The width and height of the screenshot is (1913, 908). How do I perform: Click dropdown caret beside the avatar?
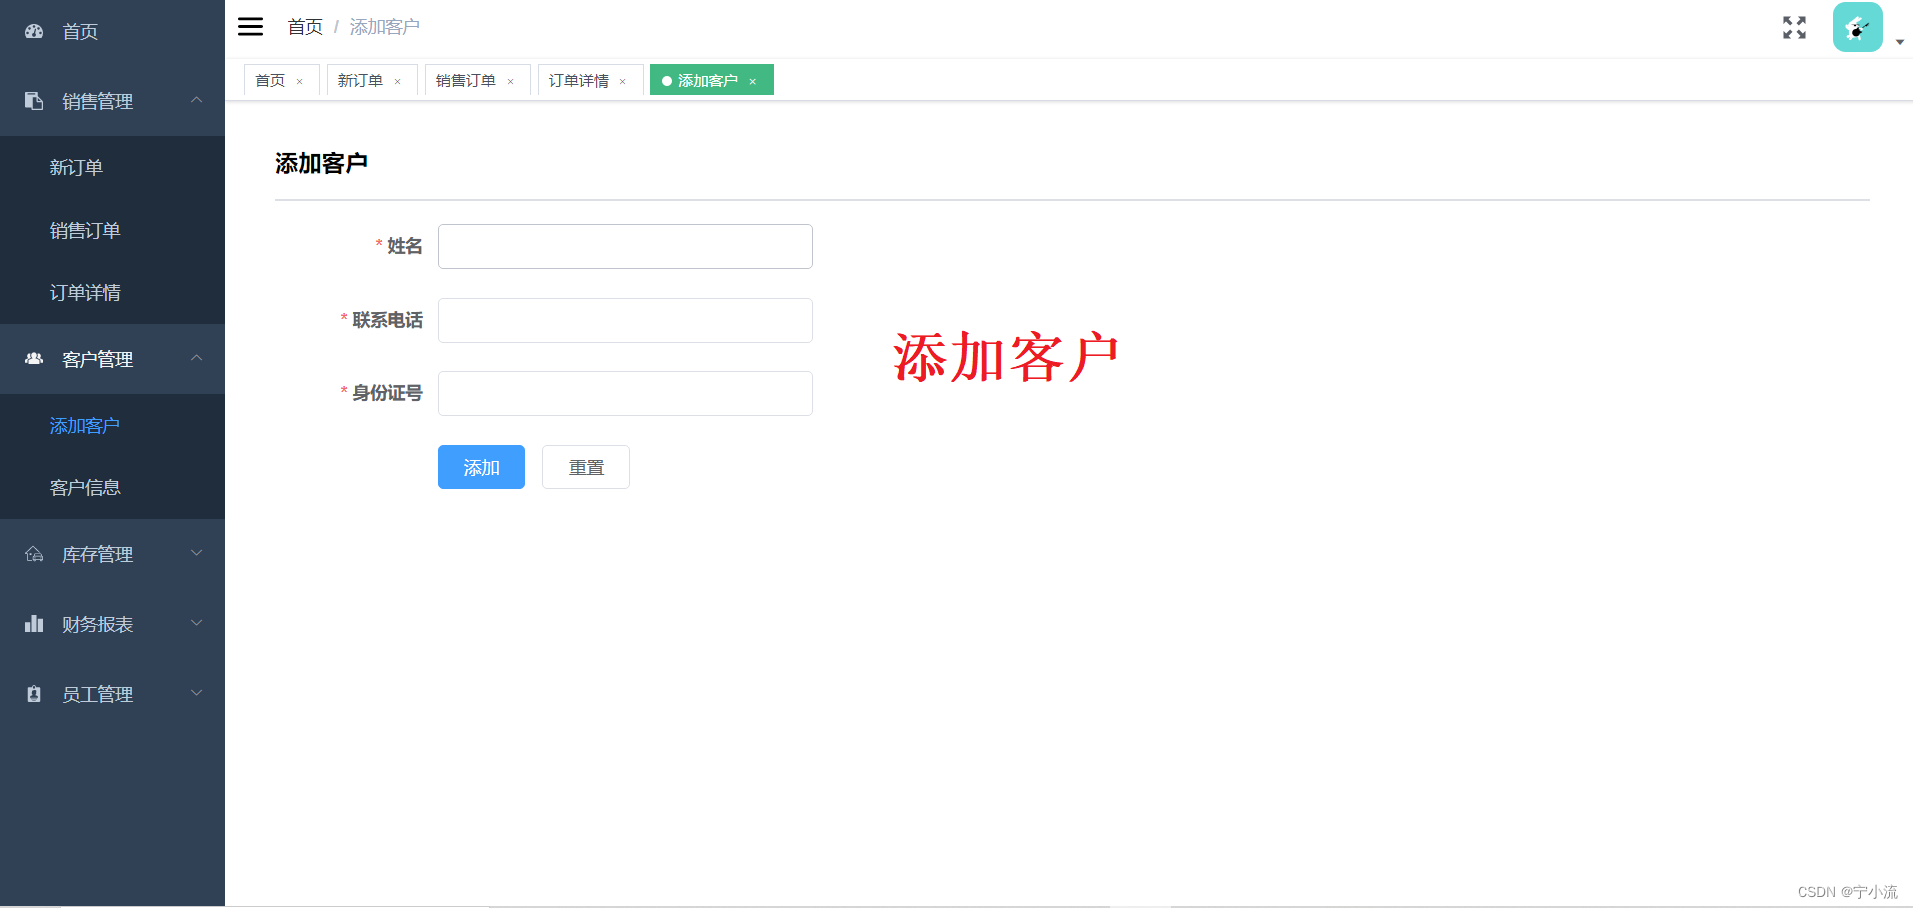pos(1899,42)
